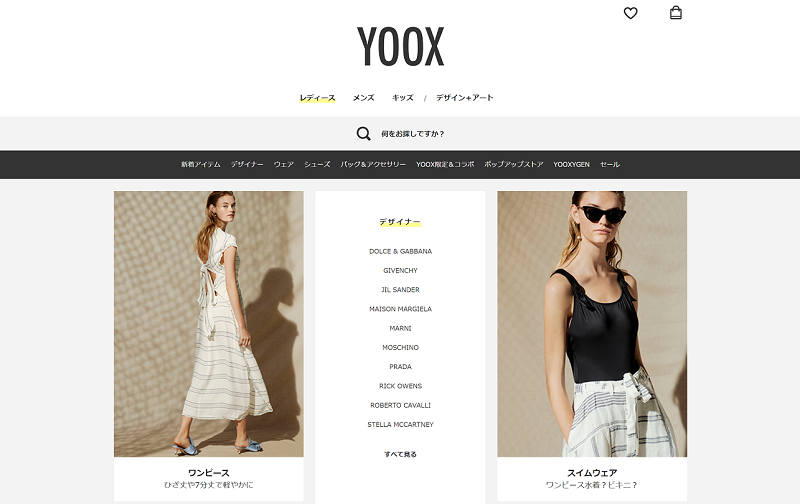
Task: Open バッグ&アクセサリー menu
Action: click(x=373, y=164)
